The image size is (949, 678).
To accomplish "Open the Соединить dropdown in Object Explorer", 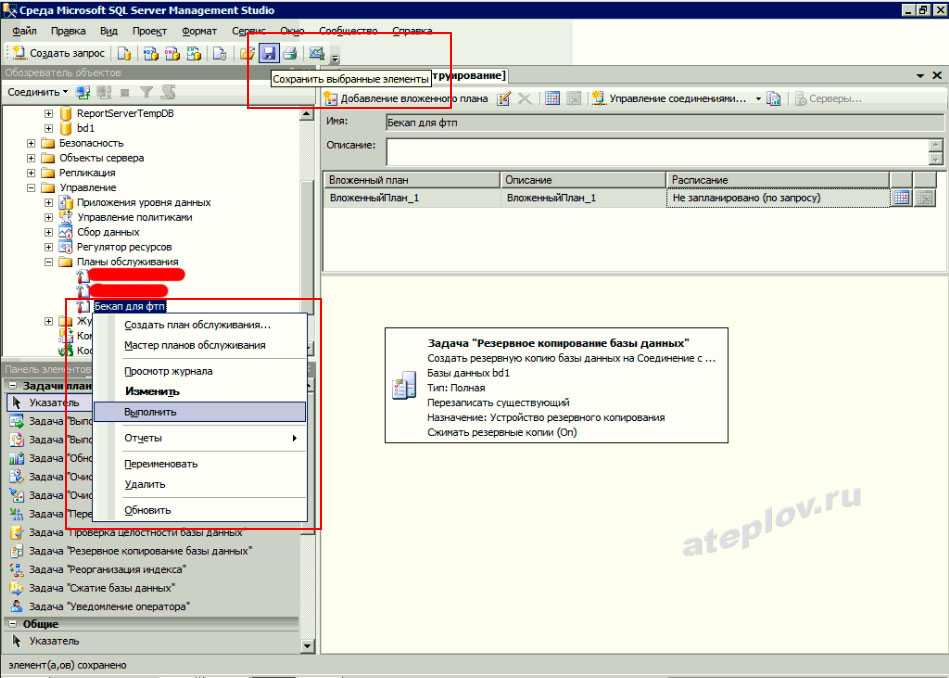I will [x=37, y=92].
